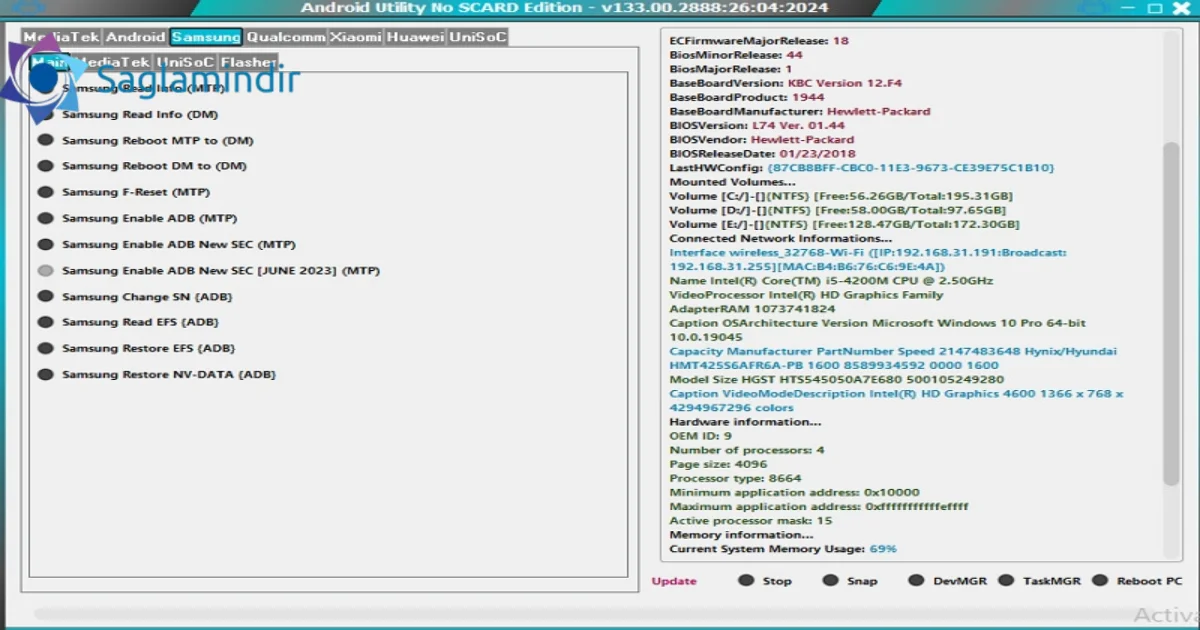The image size is (1200, 630).
Task: Select the top-row UniSoC tab
Action: click(478, 37)
